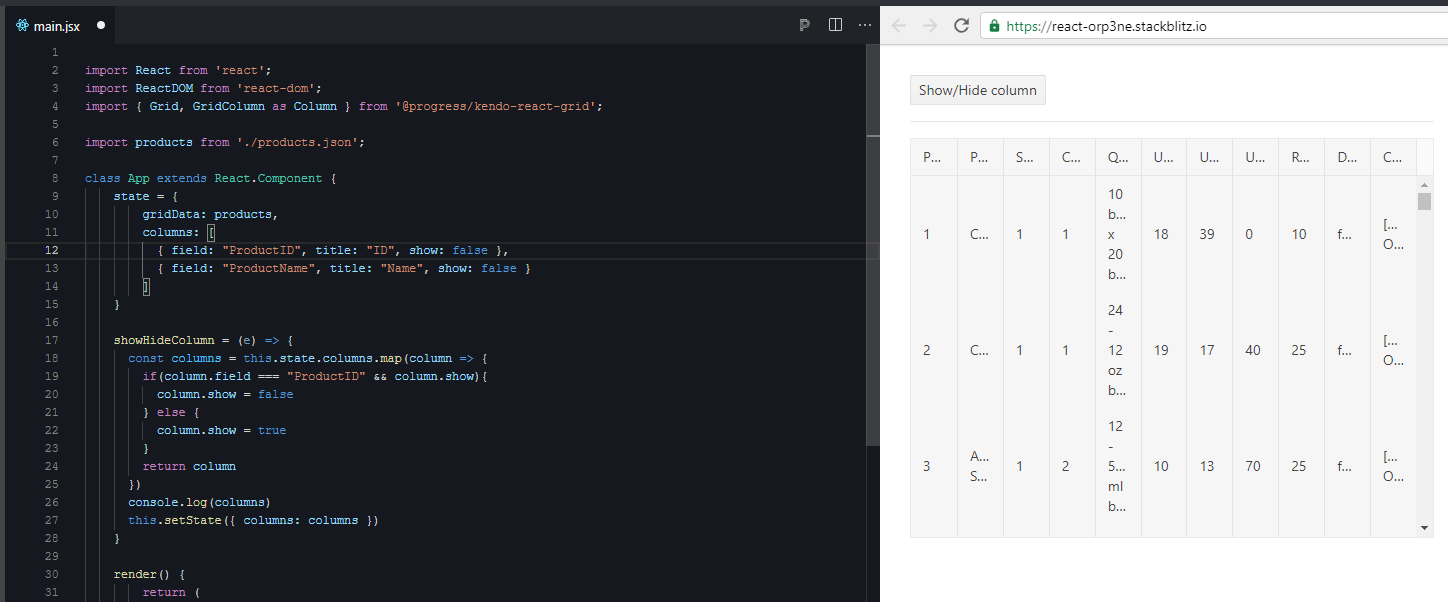Screen dimensions: 1448x602
Task: Click the stackblitz.io URL address bar
Action: pos(1200,26)
